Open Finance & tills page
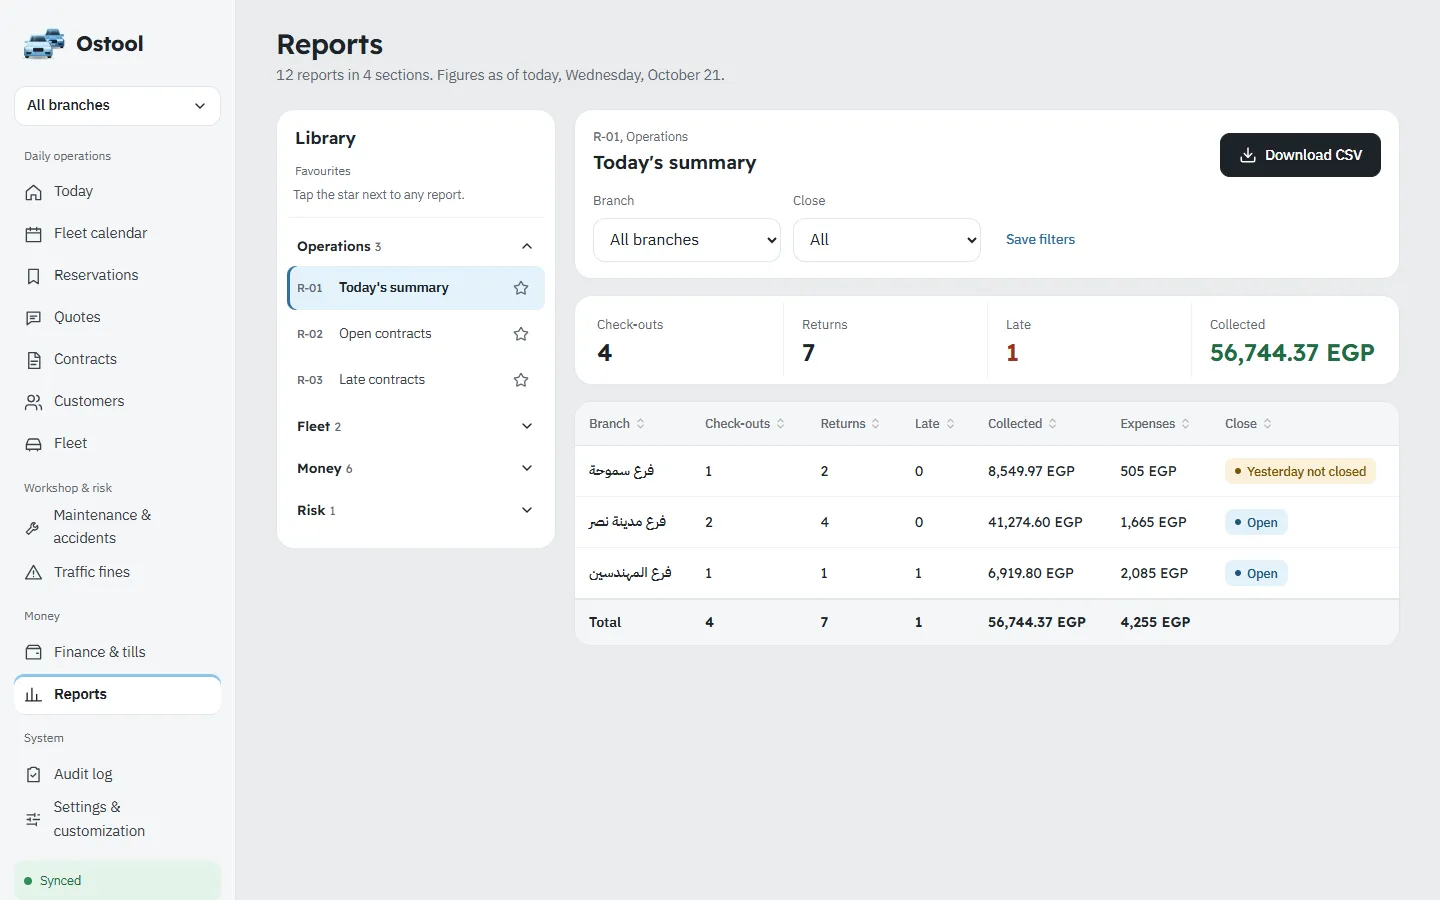Screen dimensions: 1440x900 click(x=118, y=653)
